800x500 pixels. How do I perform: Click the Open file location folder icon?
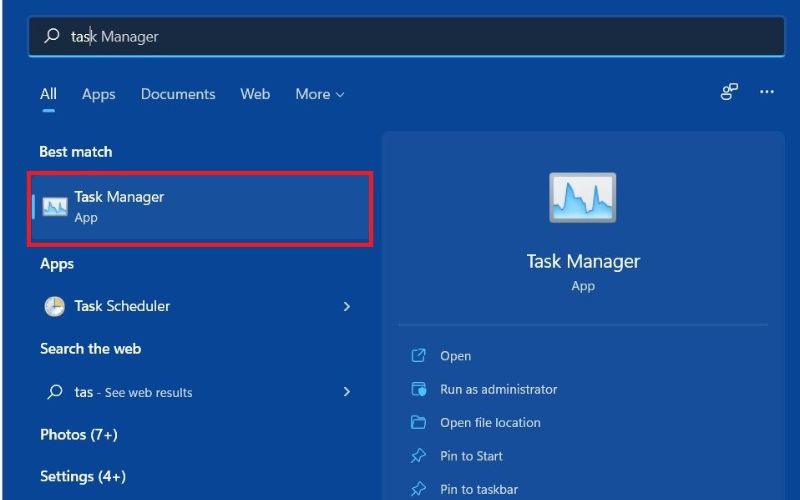419,423
